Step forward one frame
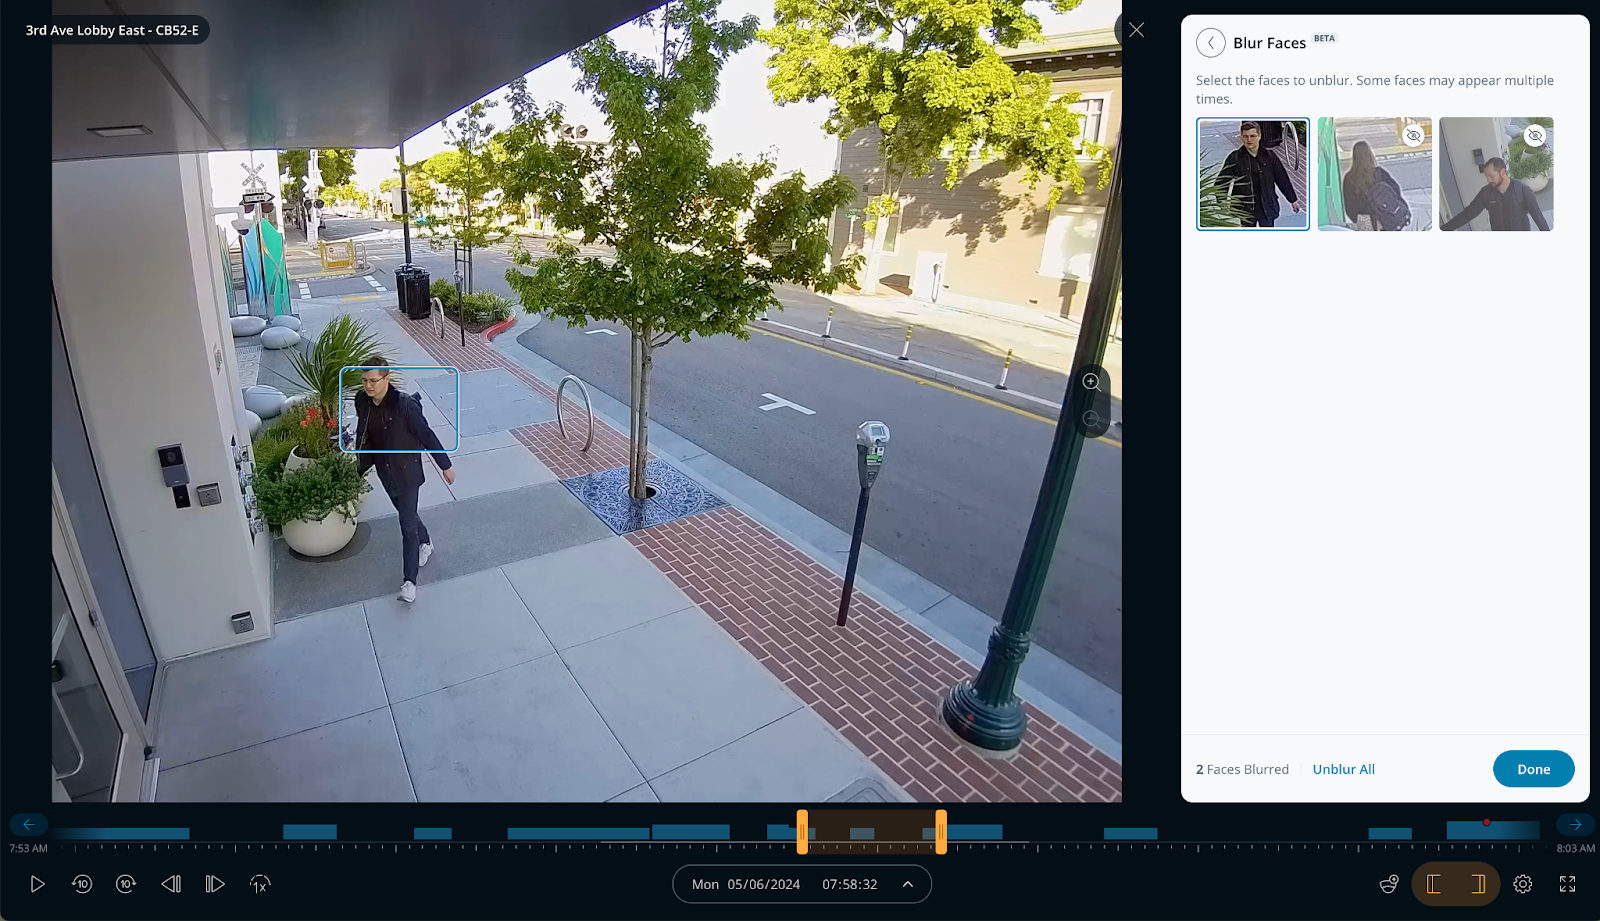 [x=215, y=884]
